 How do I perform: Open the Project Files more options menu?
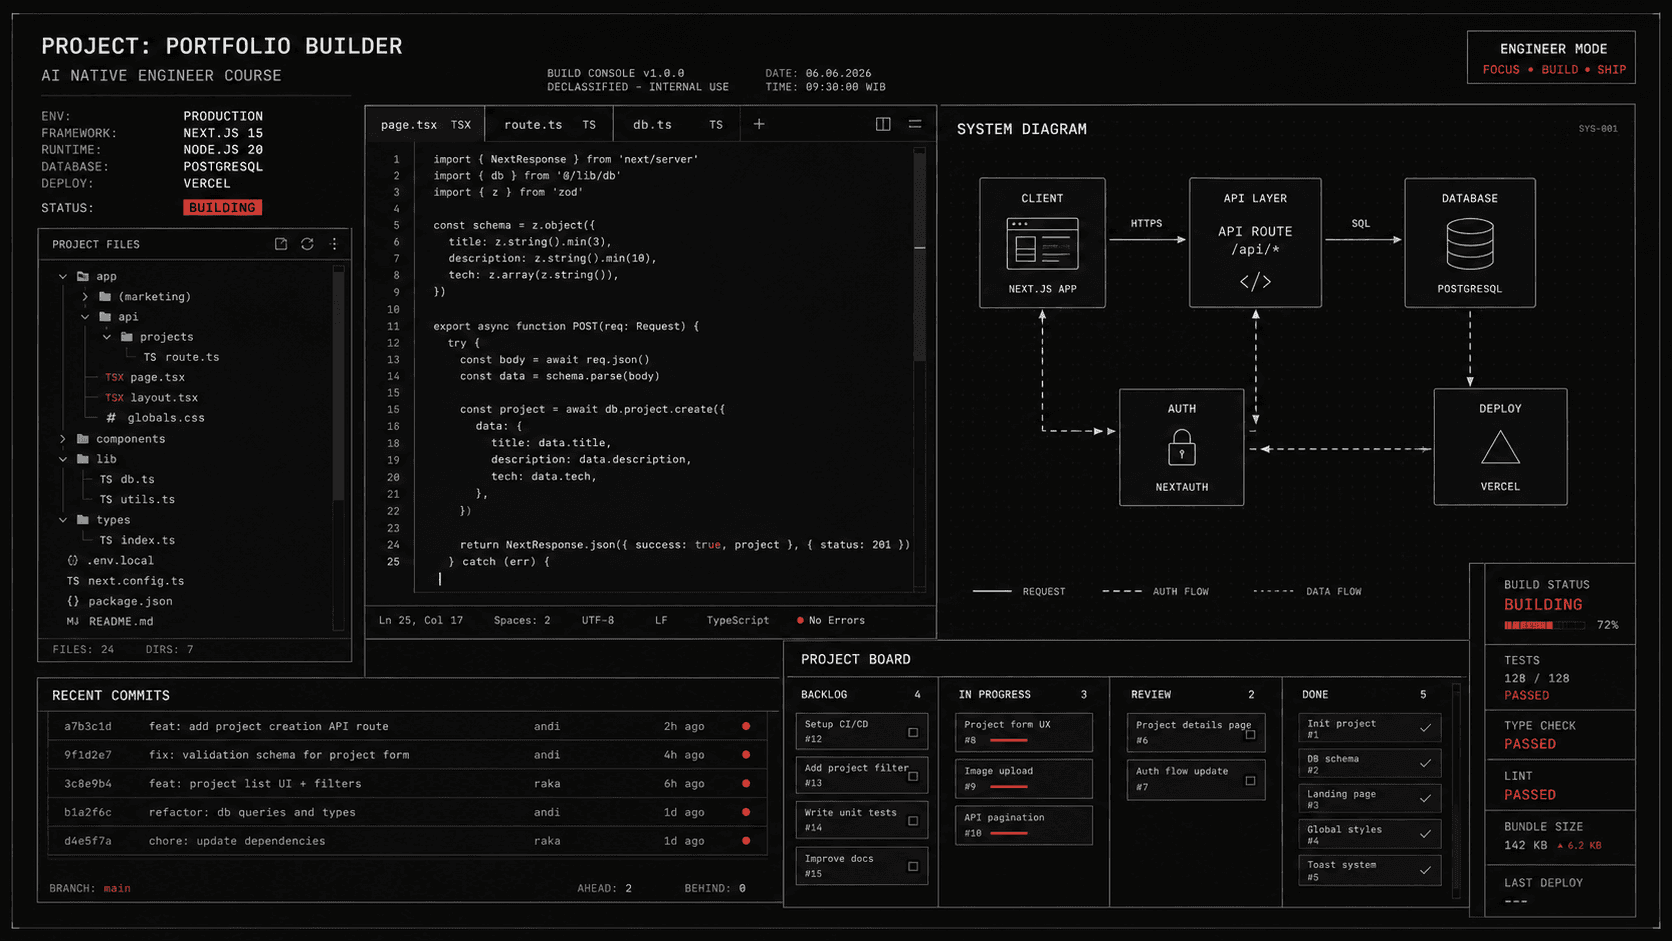(334, 244)
